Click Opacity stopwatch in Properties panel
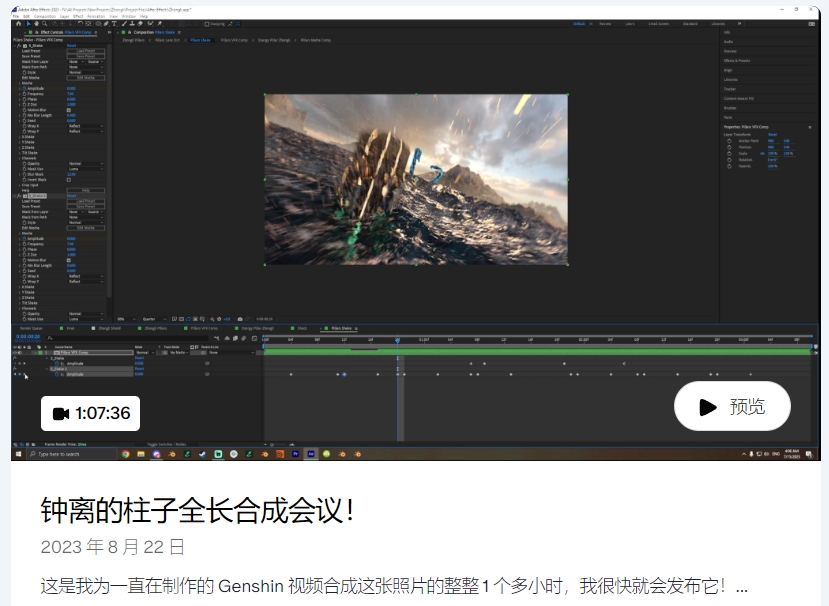Screen dimensions: 829x606 pos(729,166)
